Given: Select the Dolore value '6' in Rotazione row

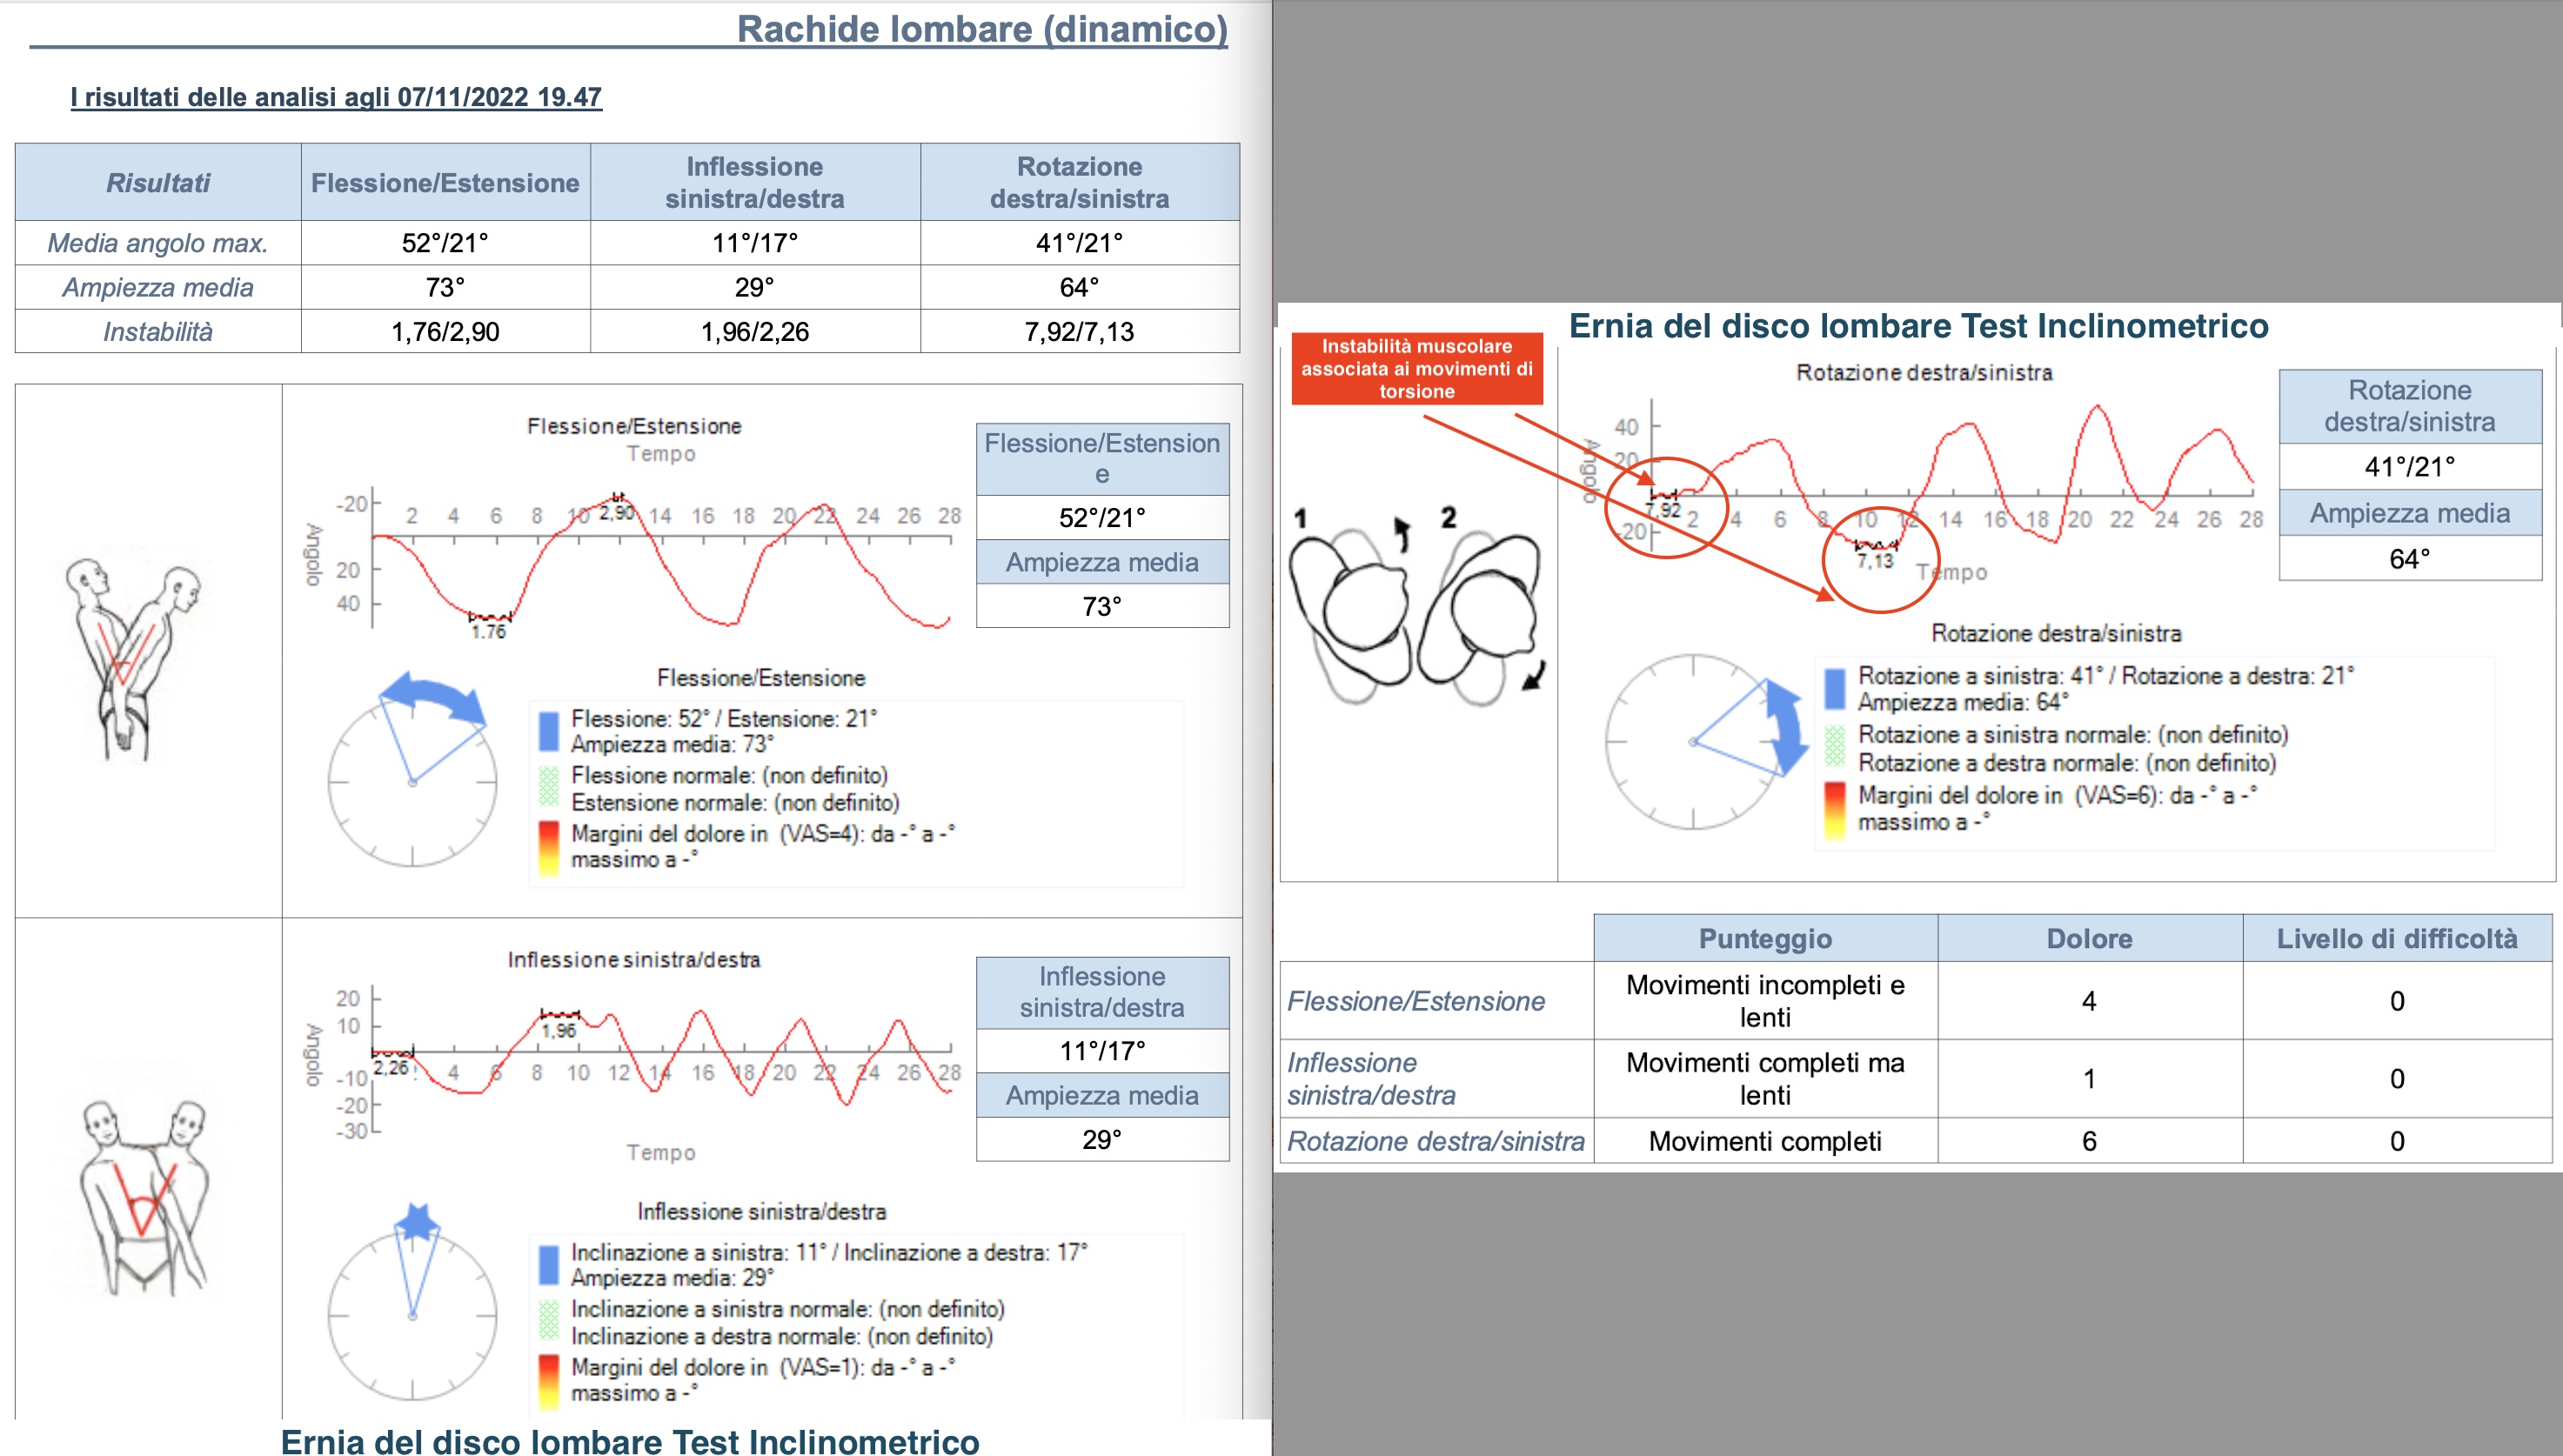Looking at the screenshot, I should click(x=2090, y=1140).
